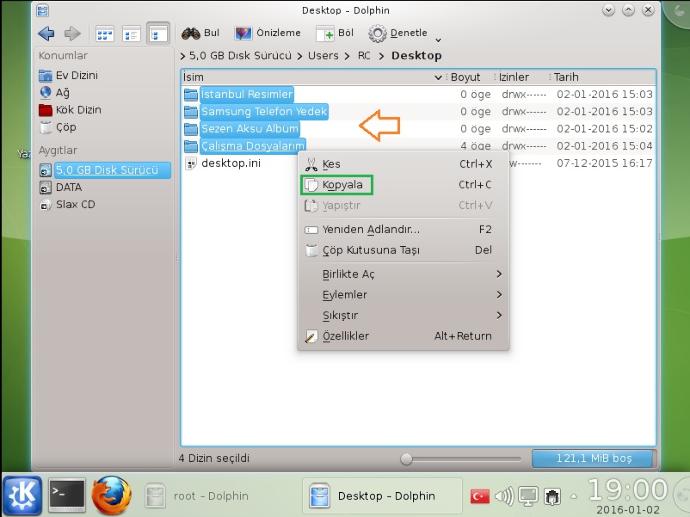Open KDE application launcher
This screenshot has height=517, width=690.
(22, 496)
